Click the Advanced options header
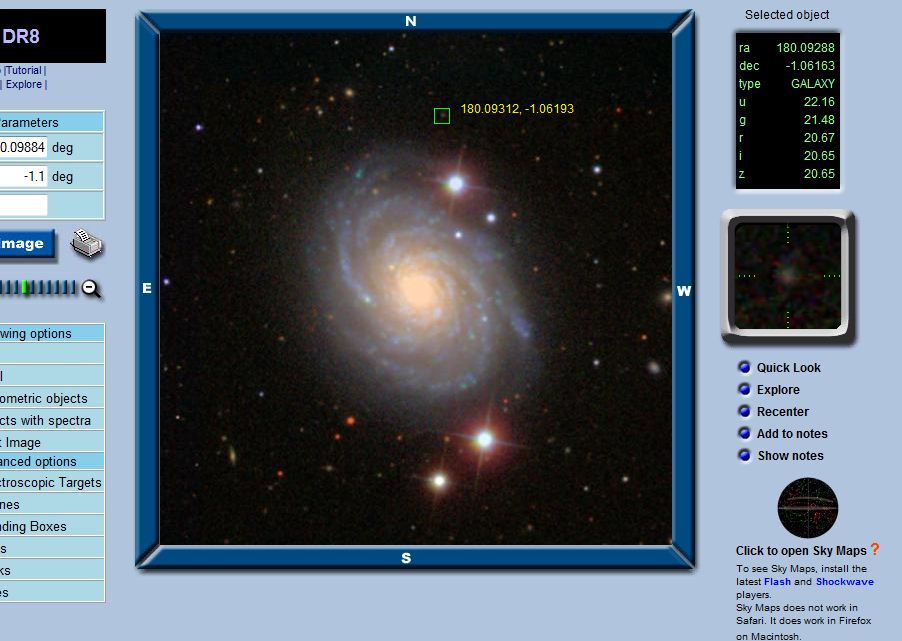This screenshot has width=902, height=641. click(52, 461)
